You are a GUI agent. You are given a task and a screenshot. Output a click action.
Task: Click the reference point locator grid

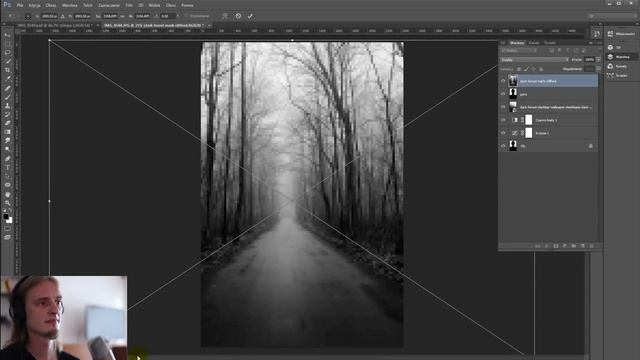pyautogui.click(x=28, y=16)
